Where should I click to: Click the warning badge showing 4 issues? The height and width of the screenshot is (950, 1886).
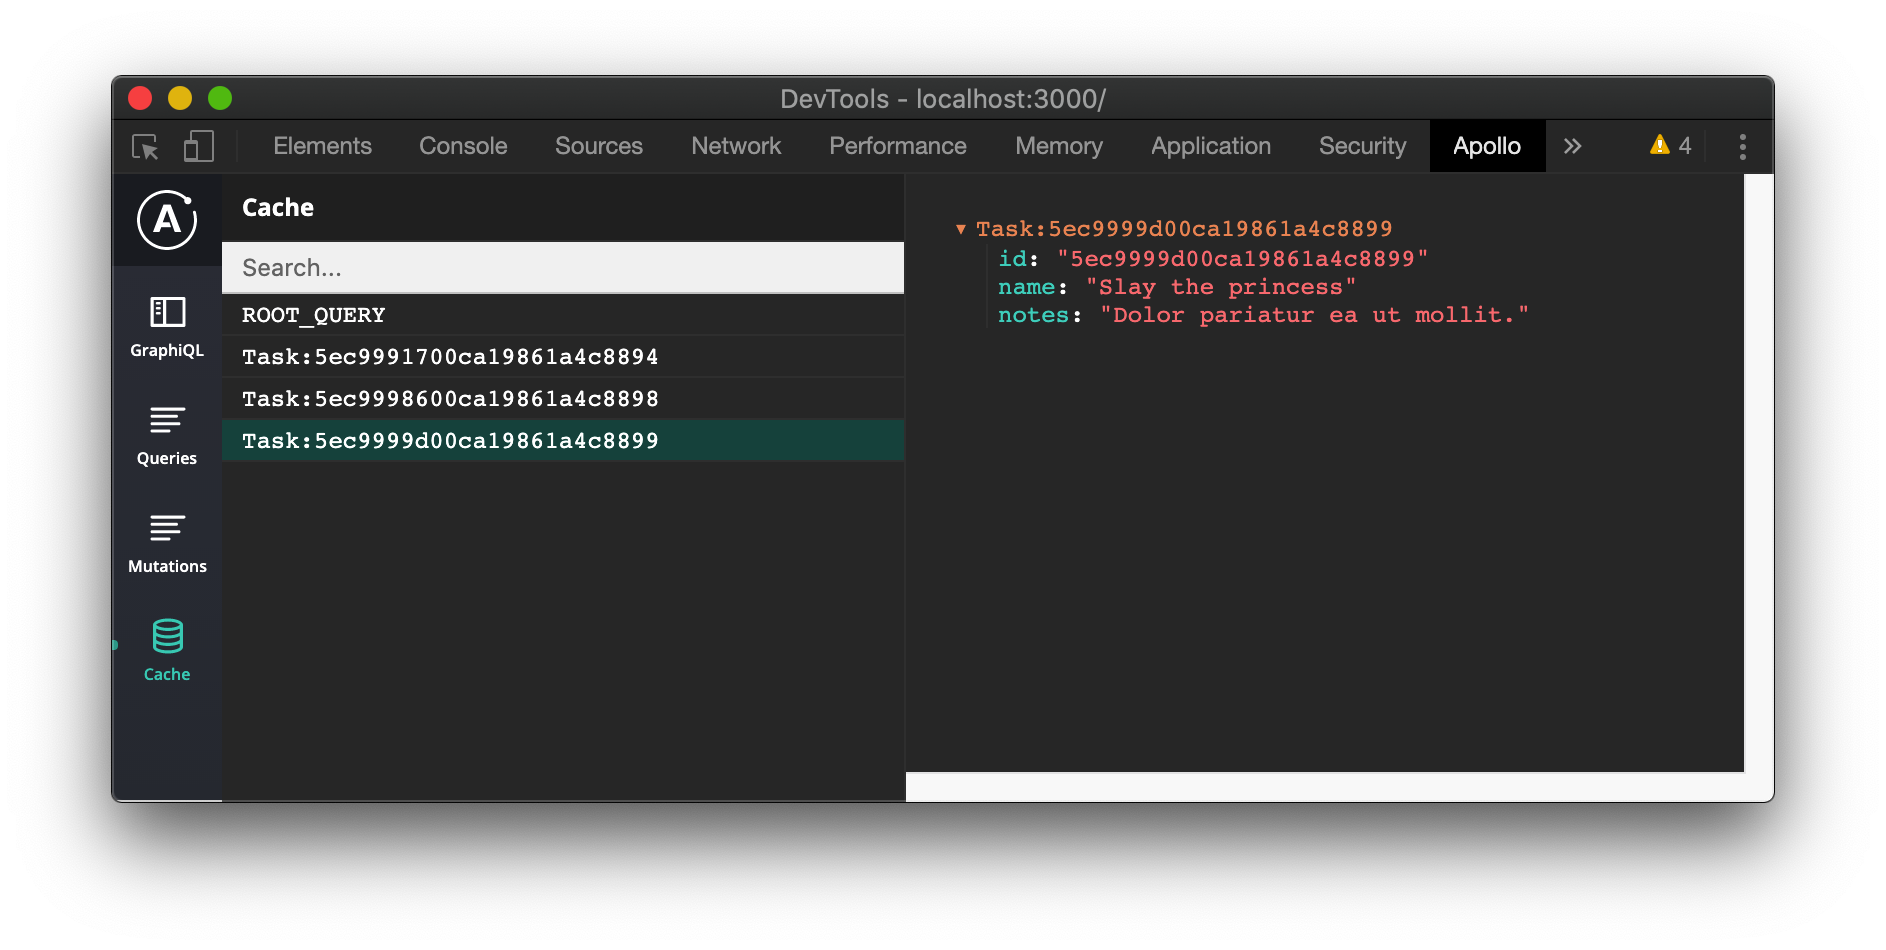coord(1668,145)
